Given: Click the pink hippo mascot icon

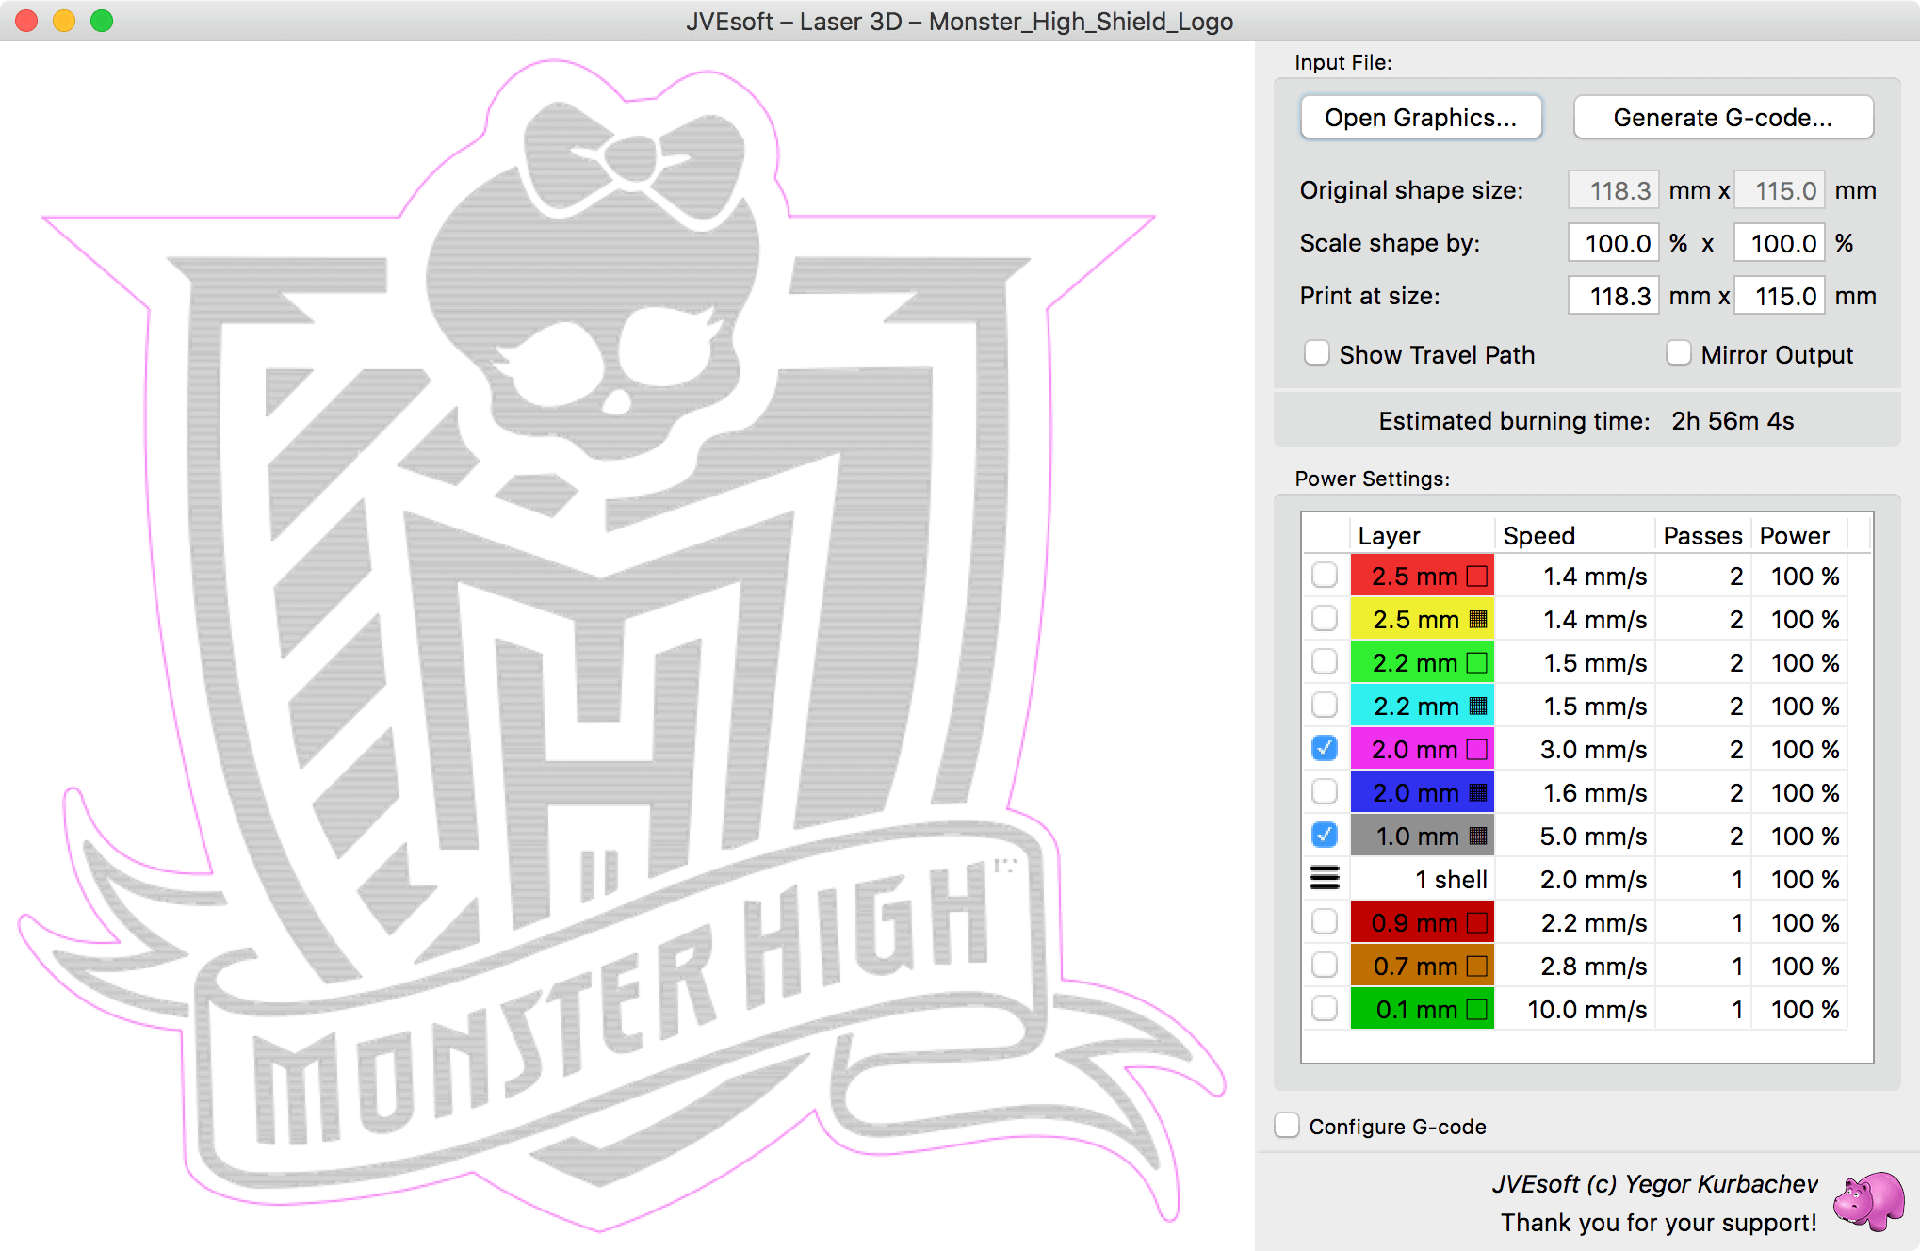Looking at the screenshot, I should click(x=1868, y=1200).
